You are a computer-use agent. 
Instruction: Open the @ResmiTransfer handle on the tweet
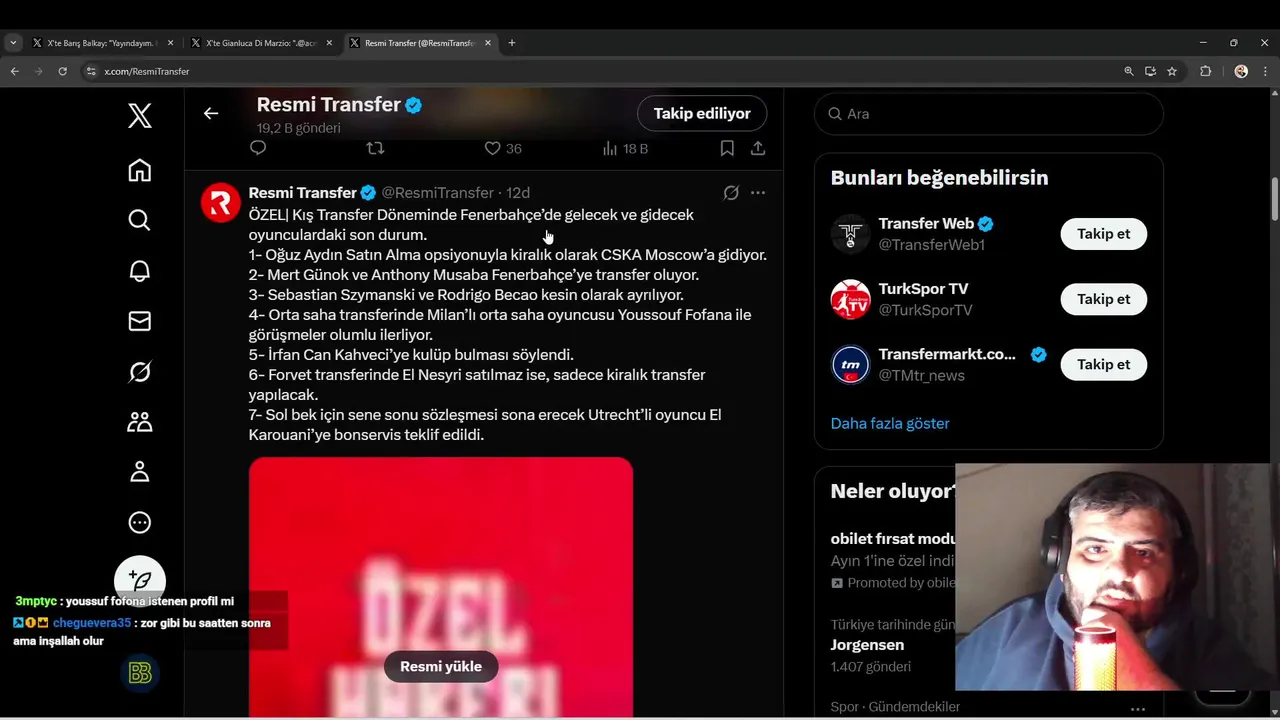tap(438, 193)
